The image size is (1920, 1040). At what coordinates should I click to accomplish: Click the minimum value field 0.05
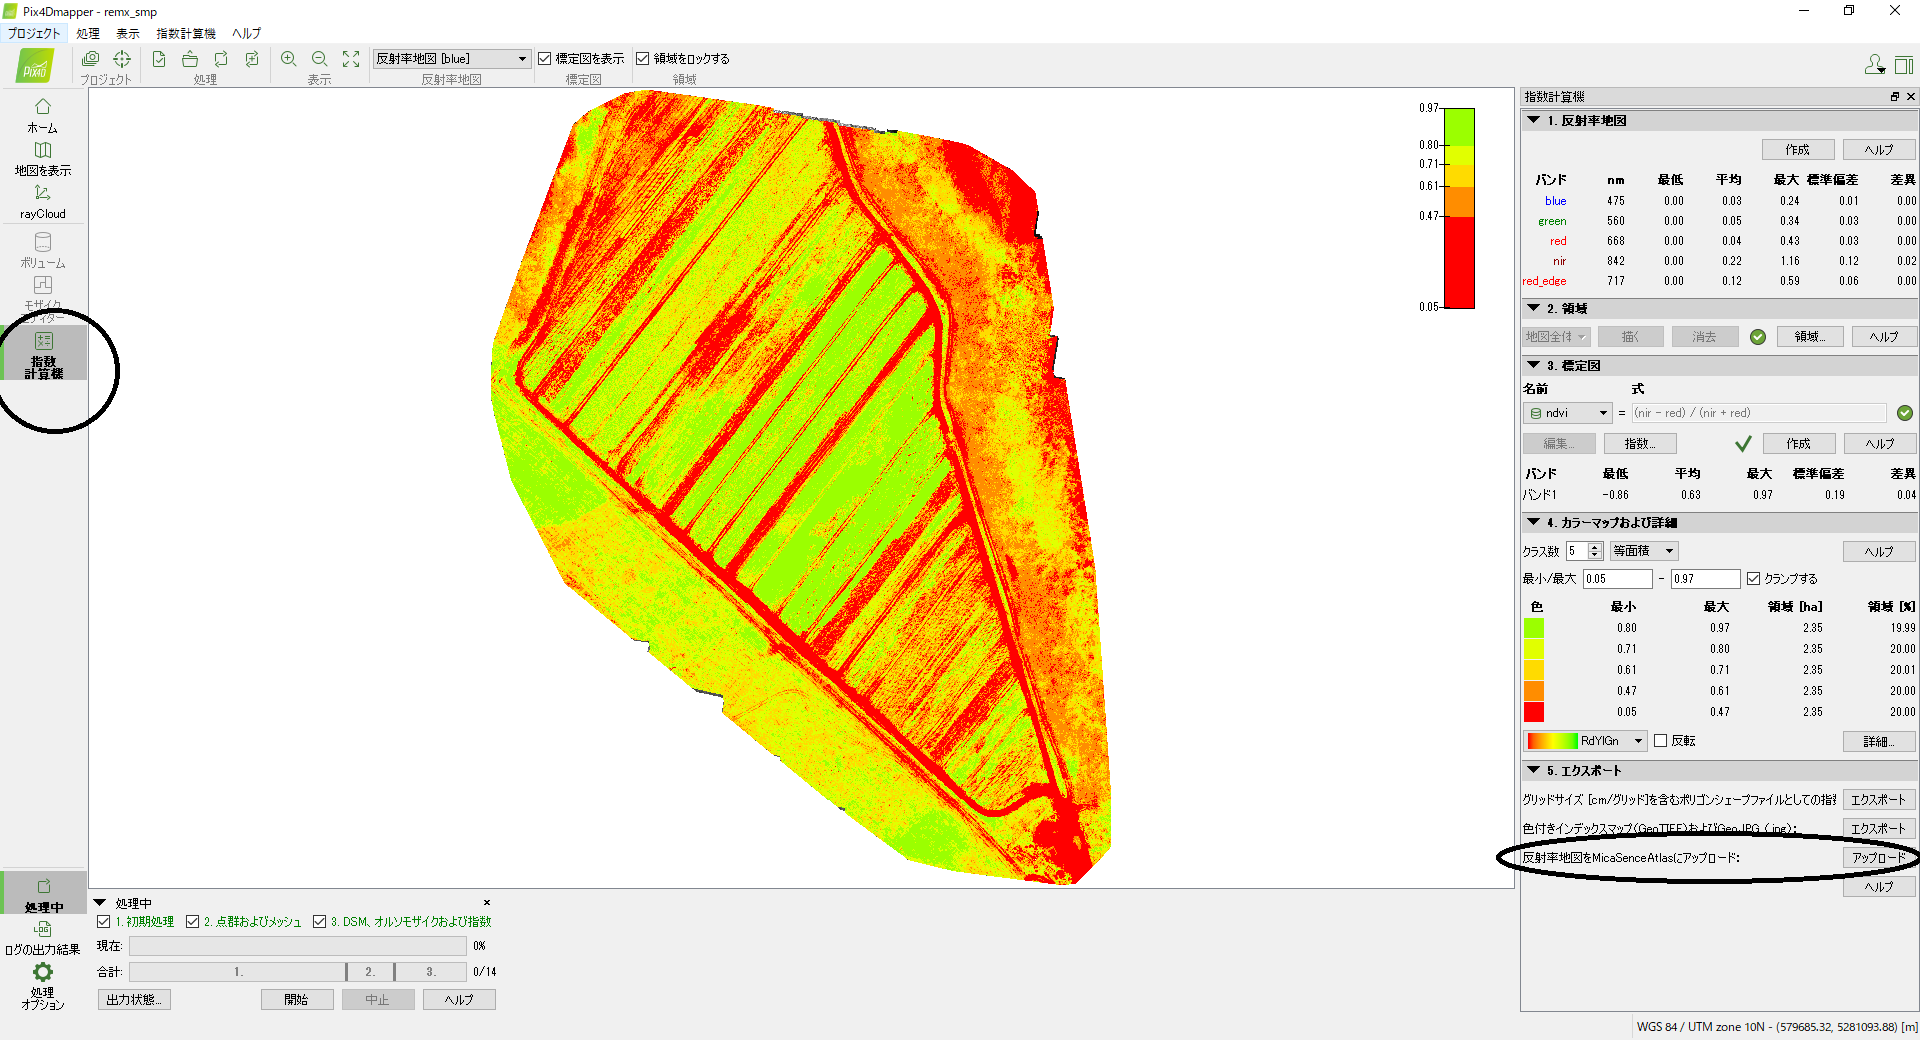click(1617, 579)
